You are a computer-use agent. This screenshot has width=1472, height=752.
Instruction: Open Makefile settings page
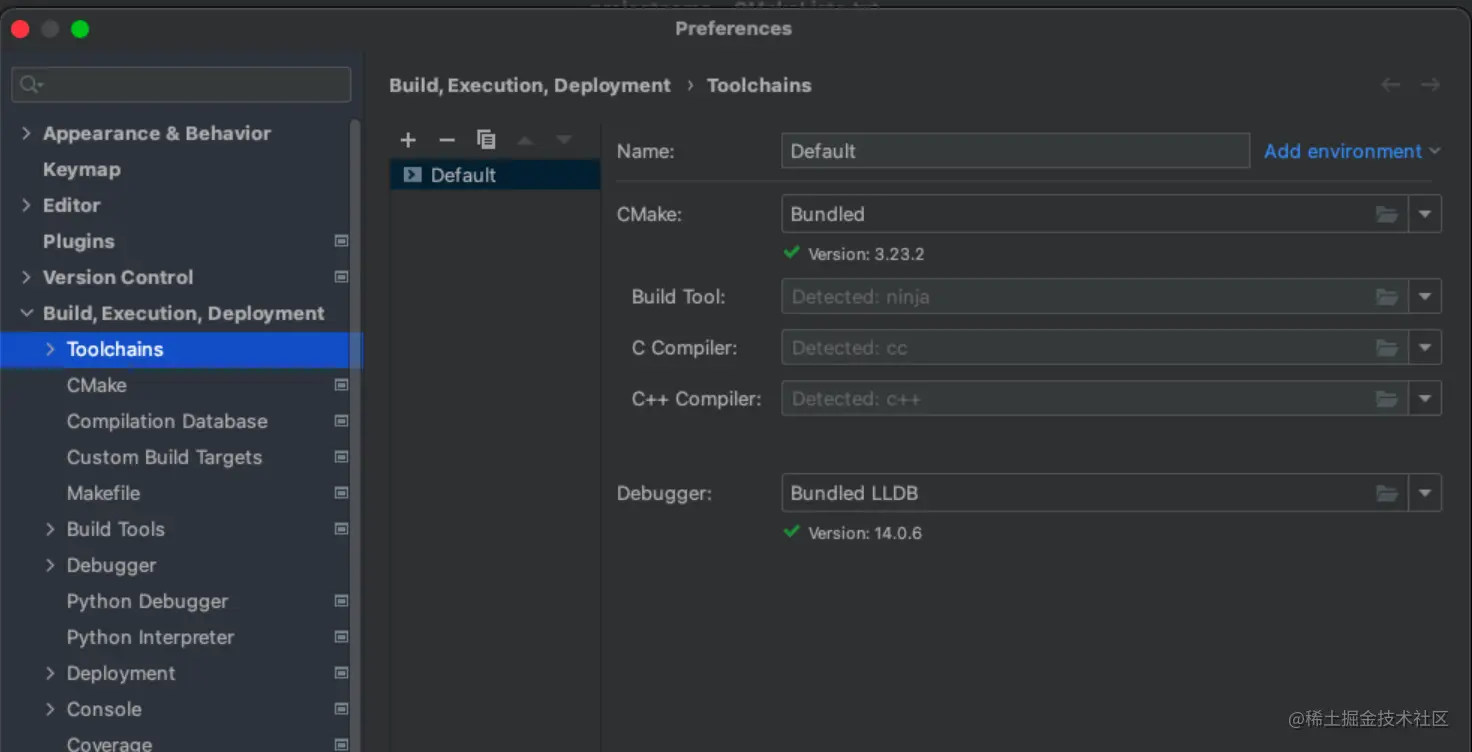pos(104,493)
